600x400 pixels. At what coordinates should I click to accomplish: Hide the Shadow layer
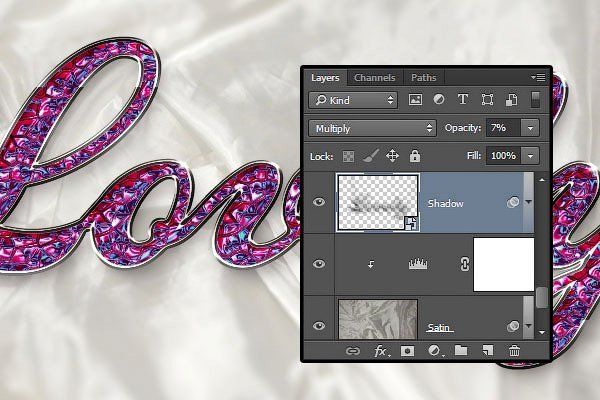tap(319, 202)
